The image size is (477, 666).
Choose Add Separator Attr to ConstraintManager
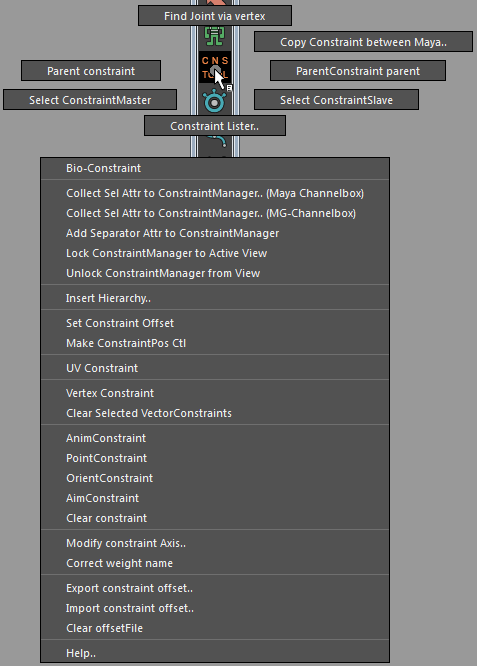pos(215,233)
